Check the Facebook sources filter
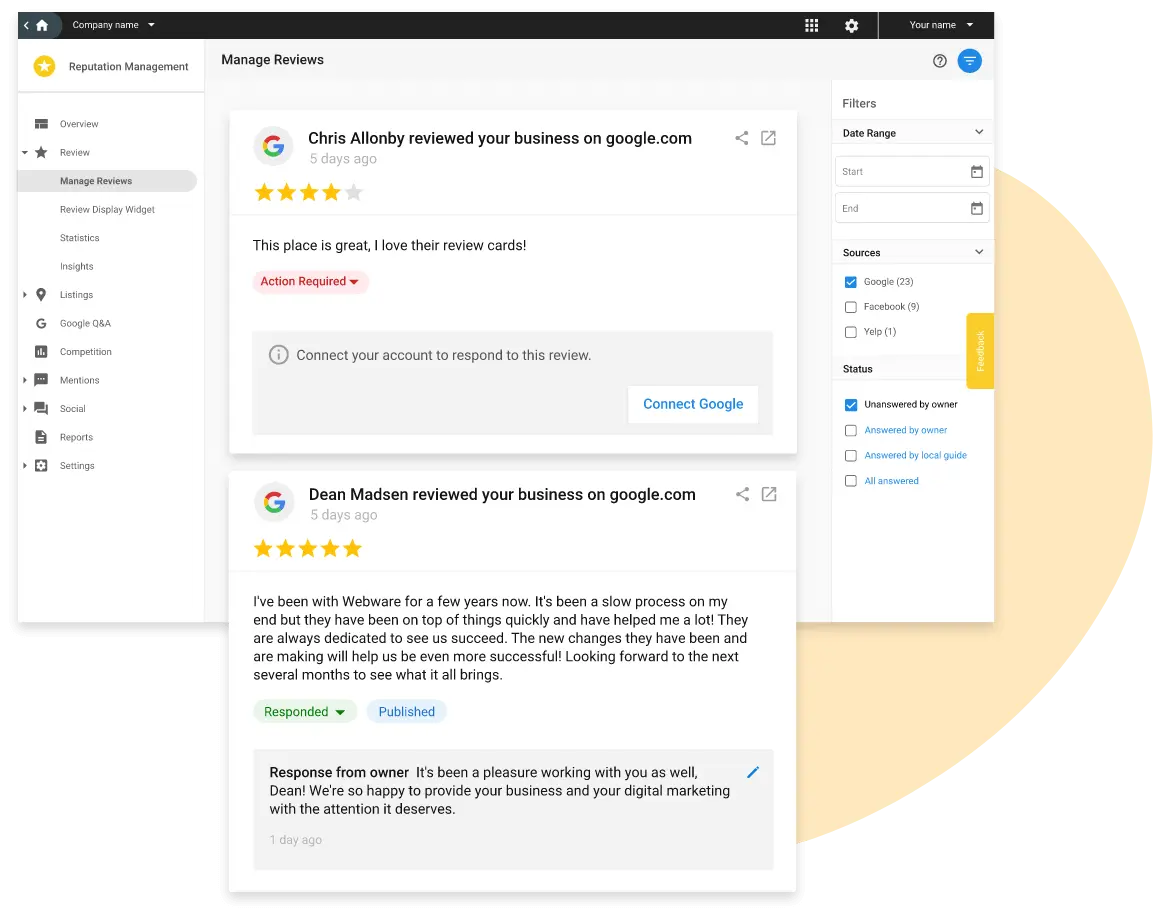 [x=851, y=306]
